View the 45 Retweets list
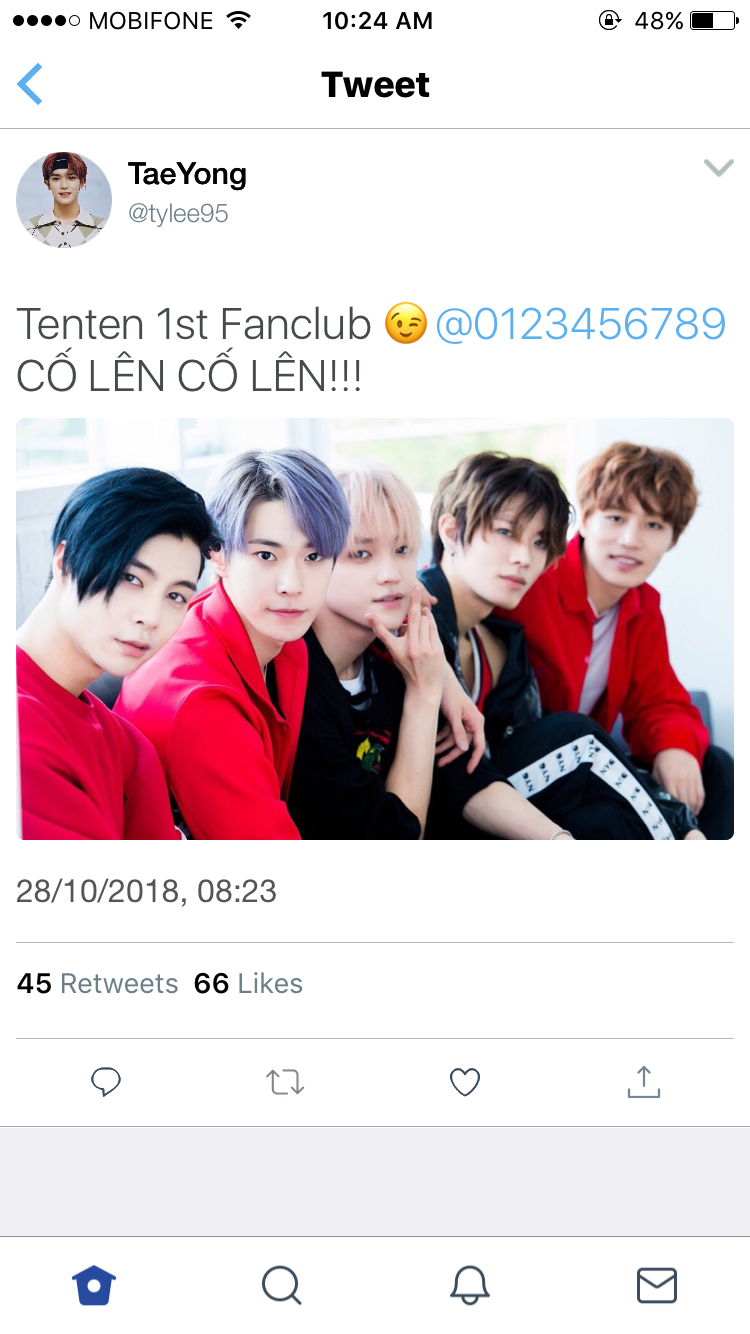 pos(97,984)
